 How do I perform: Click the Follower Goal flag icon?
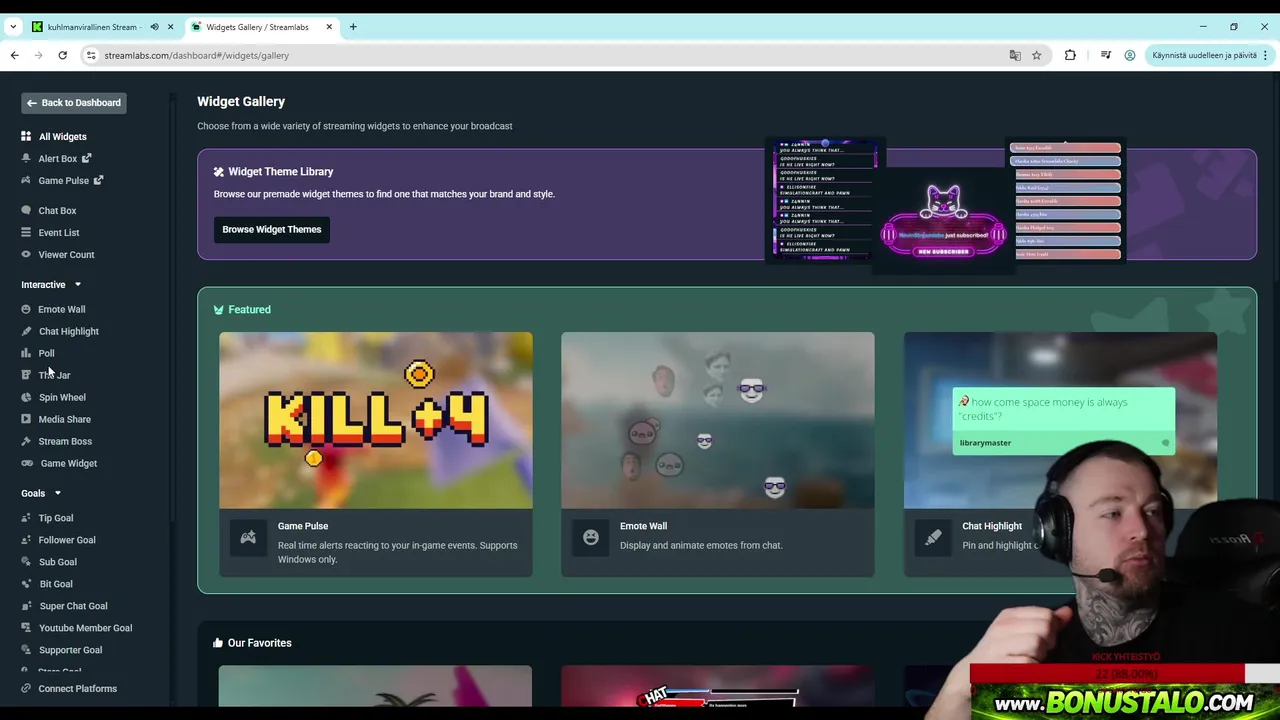(26, 540)
